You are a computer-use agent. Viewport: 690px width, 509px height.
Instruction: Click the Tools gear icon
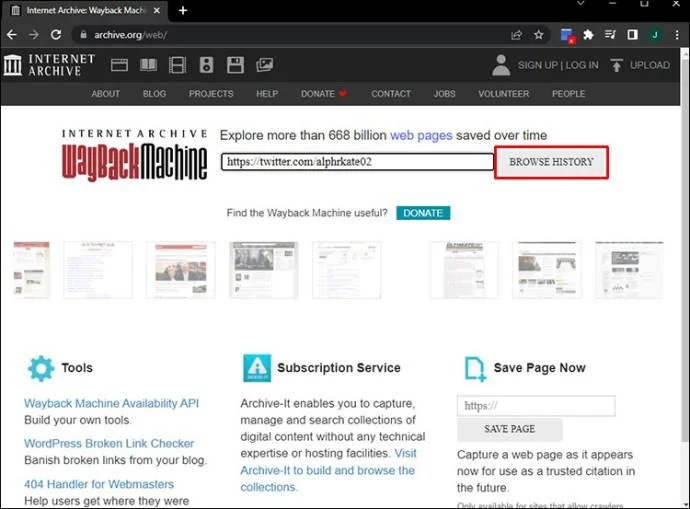pyautogui.click(x=41, y=368)
